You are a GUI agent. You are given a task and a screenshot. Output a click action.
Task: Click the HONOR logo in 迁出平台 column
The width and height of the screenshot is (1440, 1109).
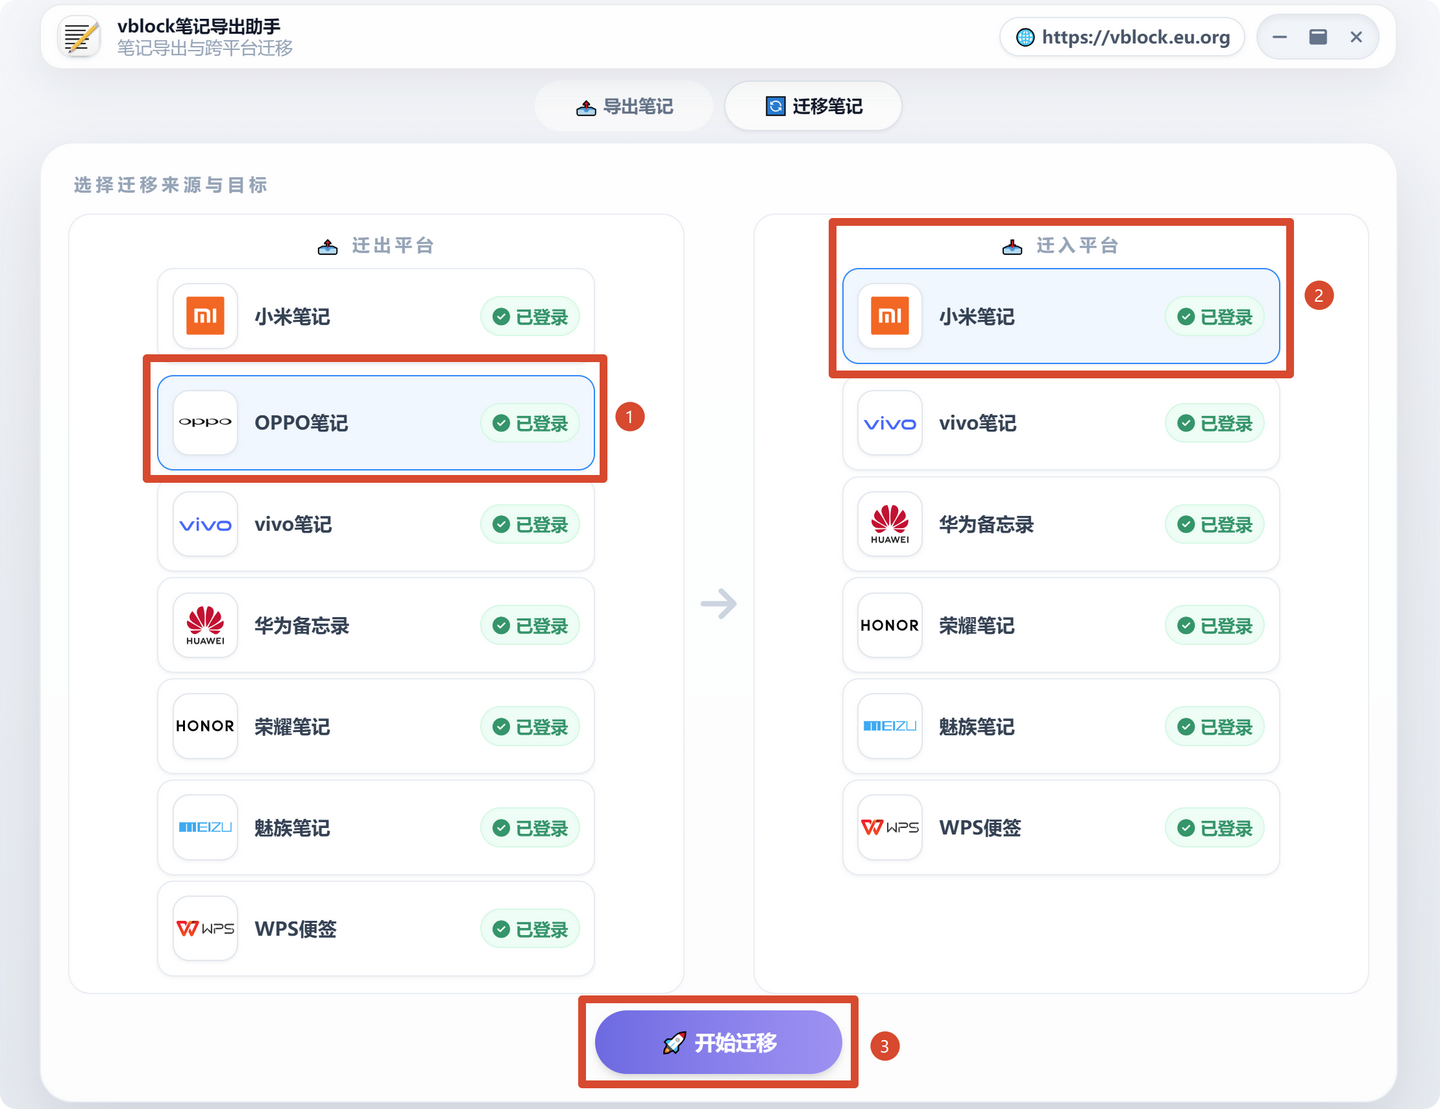coord(205,726)
